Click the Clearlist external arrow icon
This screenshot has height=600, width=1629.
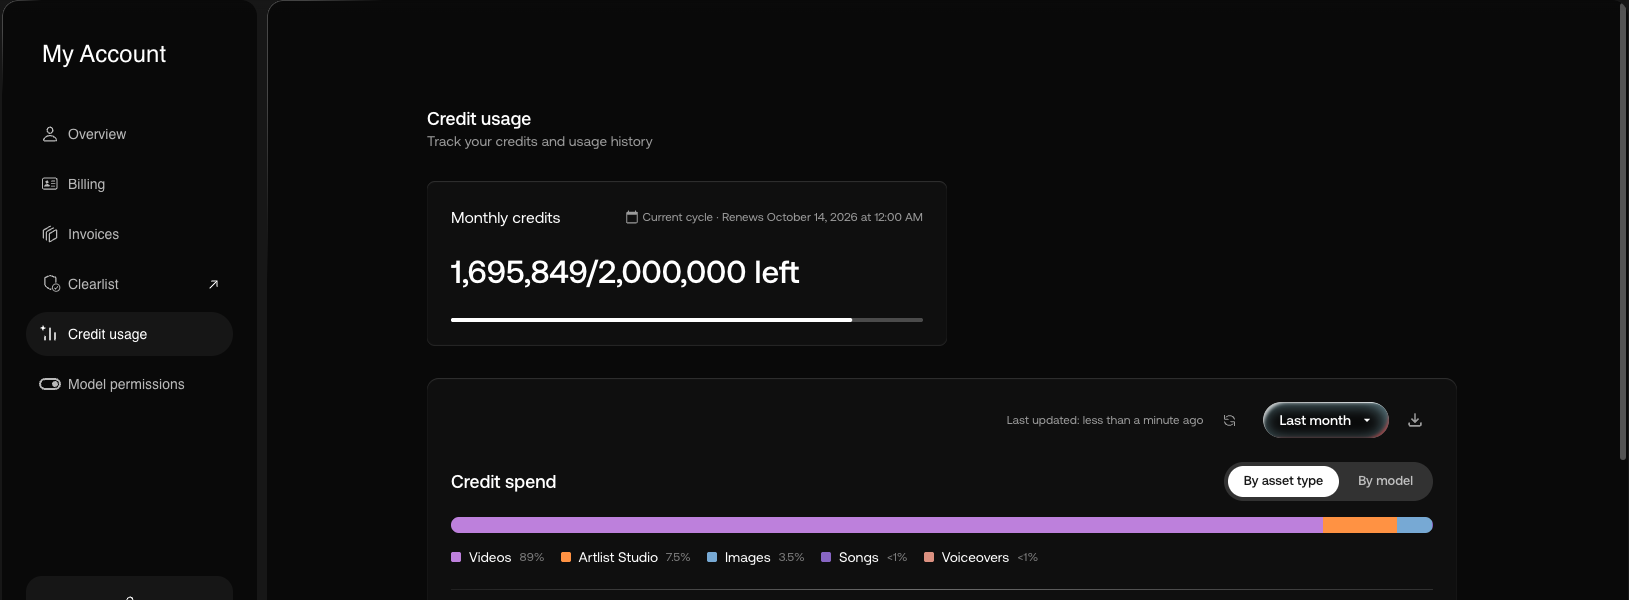tap(213, 284)
